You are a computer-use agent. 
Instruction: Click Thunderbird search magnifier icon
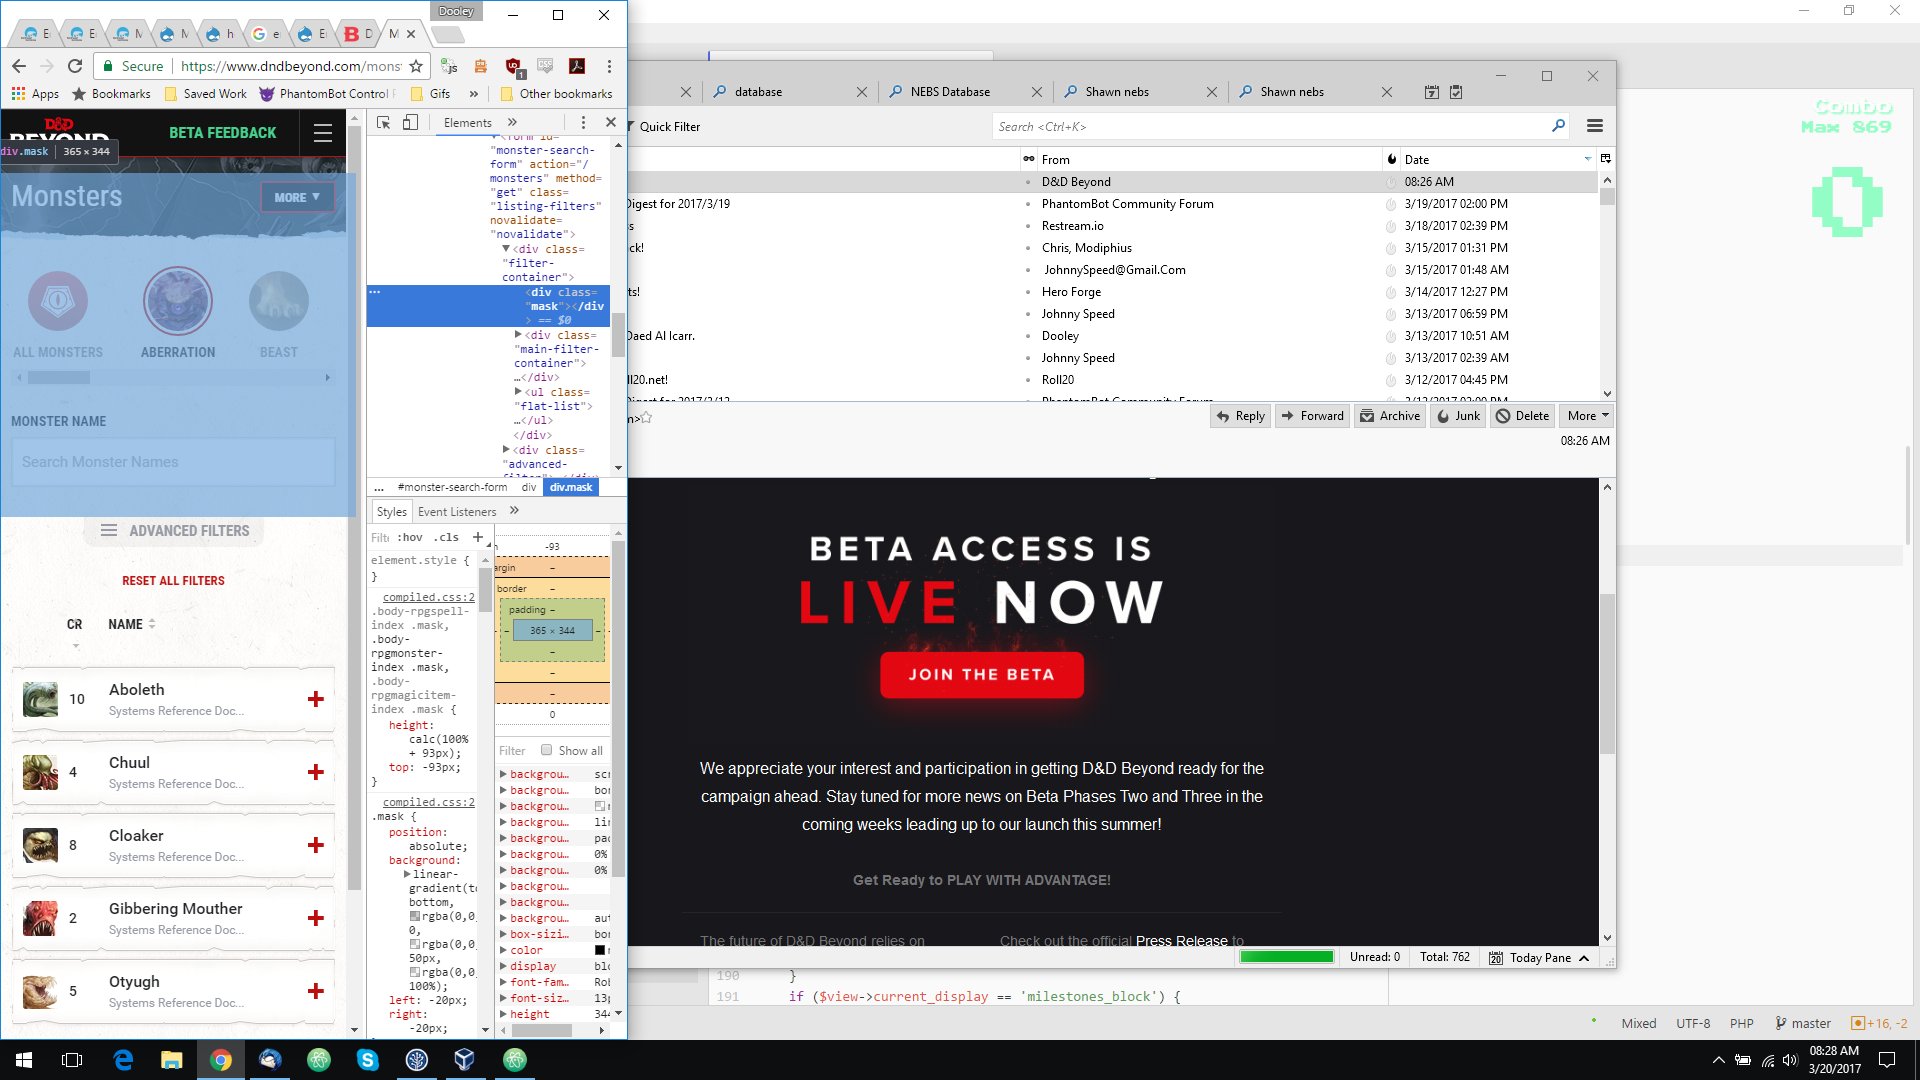(x=1558, y=126)
